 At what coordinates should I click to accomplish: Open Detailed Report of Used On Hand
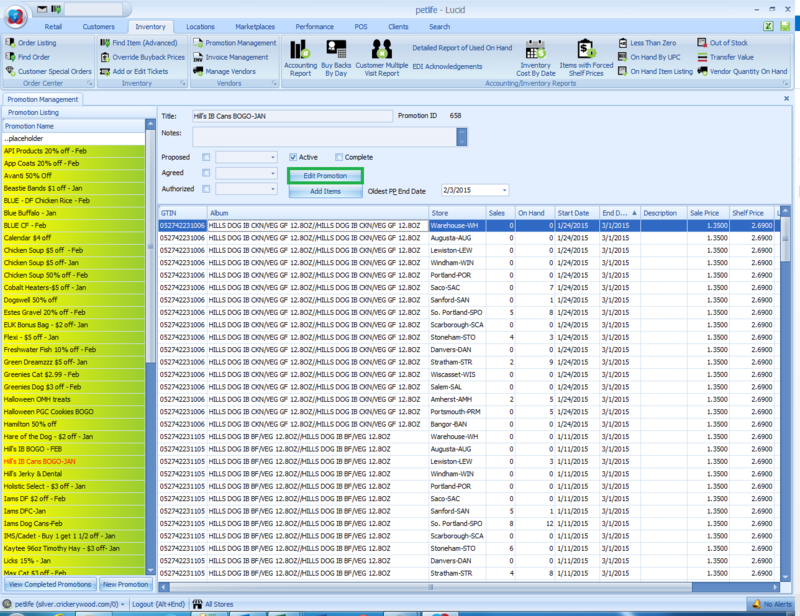[462, 48]
